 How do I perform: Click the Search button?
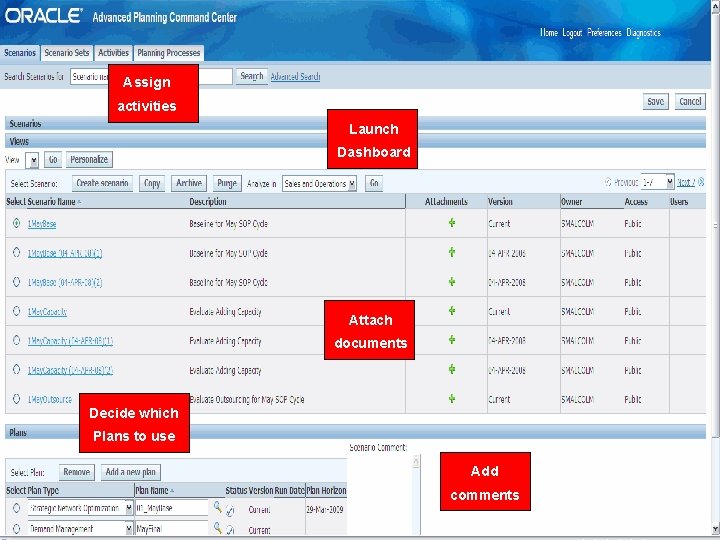click(252, 76)
